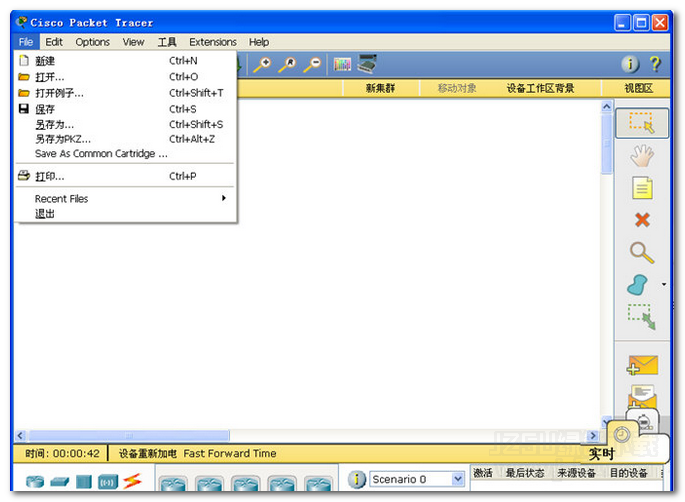Click the 来源设备 column header
The width and height of the screenshot is (685, 502).
pos(577,473)
